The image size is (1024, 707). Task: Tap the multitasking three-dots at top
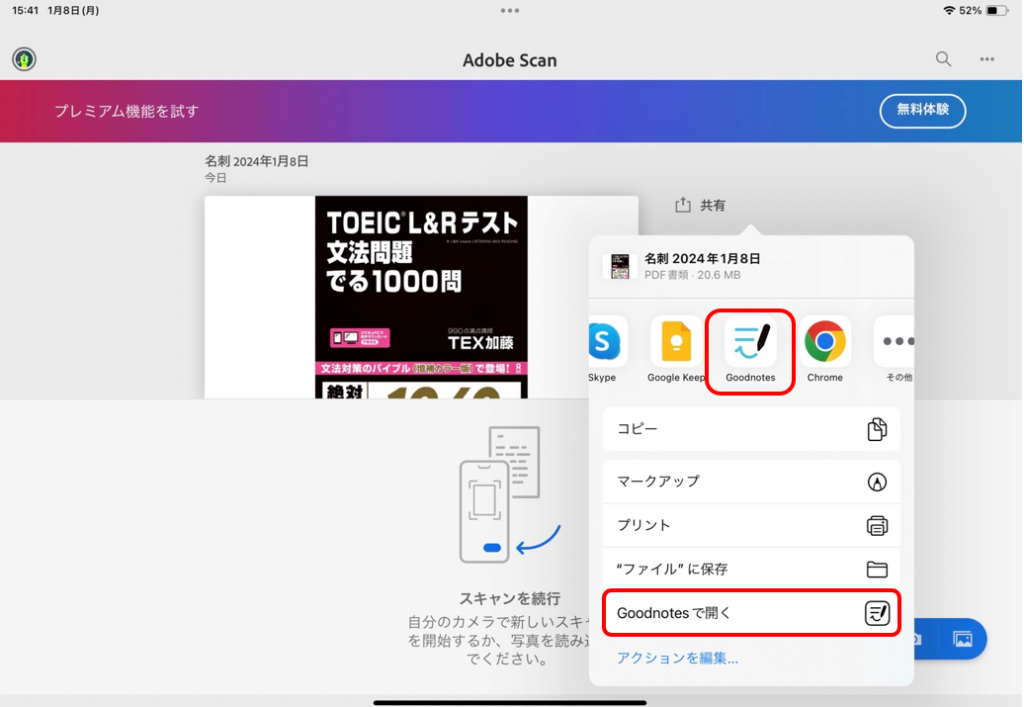510,10
